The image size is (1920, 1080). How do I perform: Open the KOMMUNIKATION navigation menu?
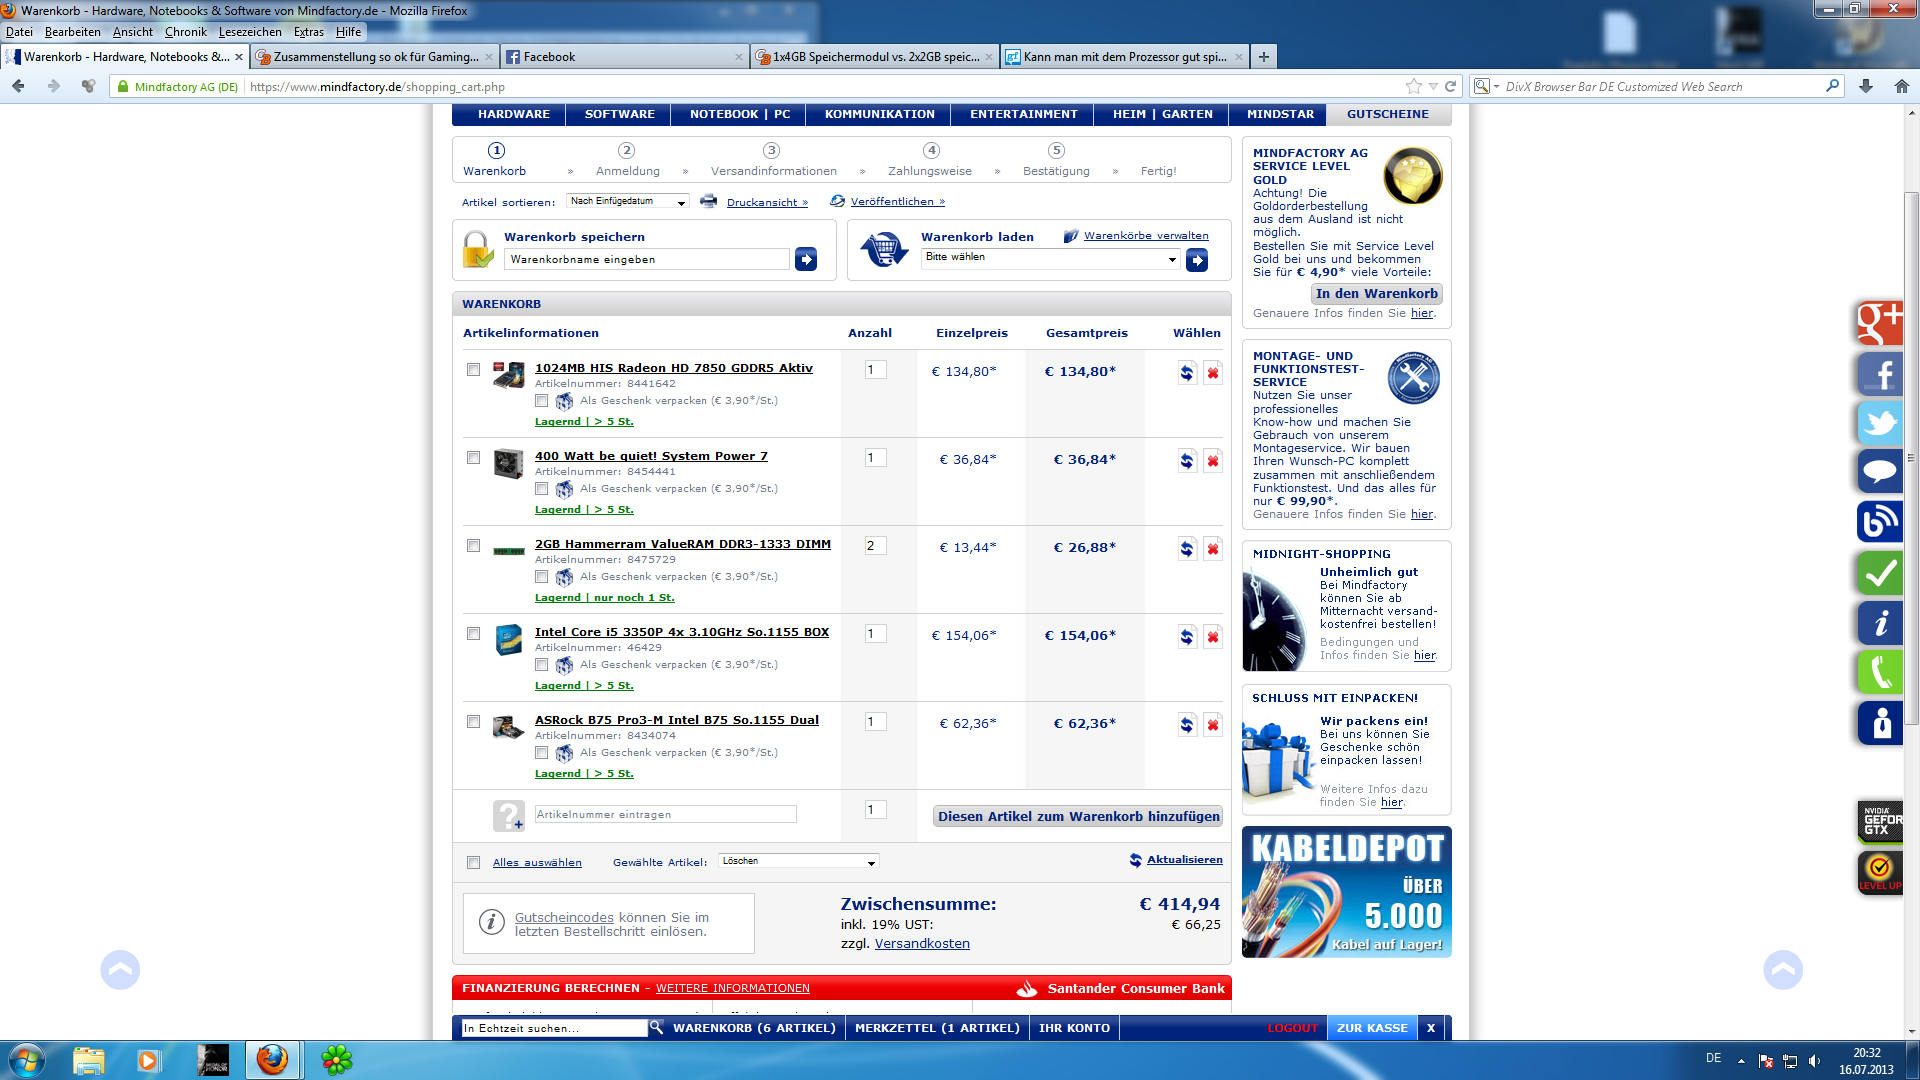point(880,114)
